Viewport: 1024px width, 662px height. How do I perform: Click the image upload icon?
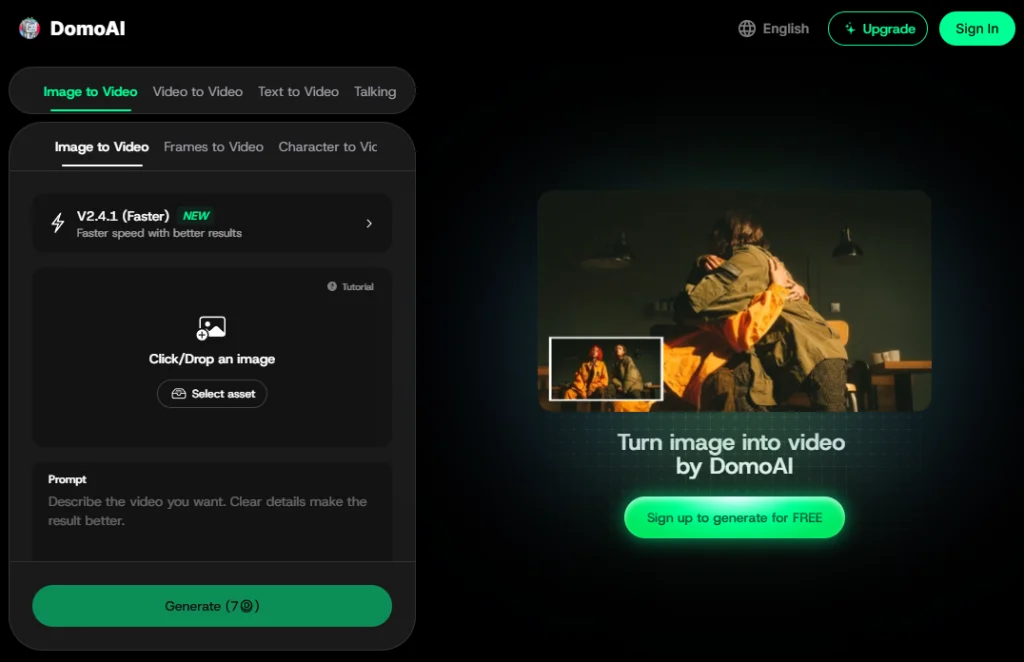point(211,328)
